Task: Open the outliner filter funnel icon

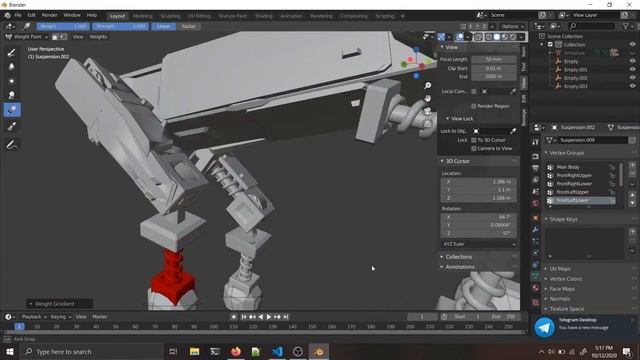Action: click(x=626, y=26)
